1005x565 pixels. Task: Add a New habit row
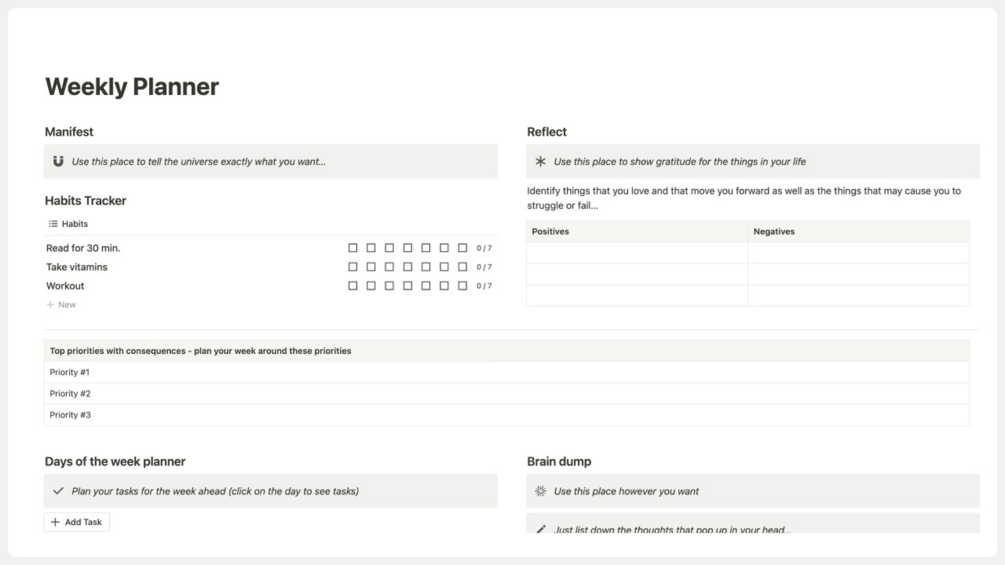pos(66,305)
